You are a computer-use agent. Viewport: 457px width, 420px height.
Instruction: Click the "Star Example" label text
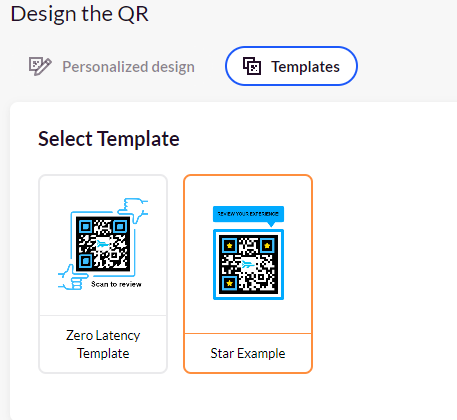[x=248, y=353]
